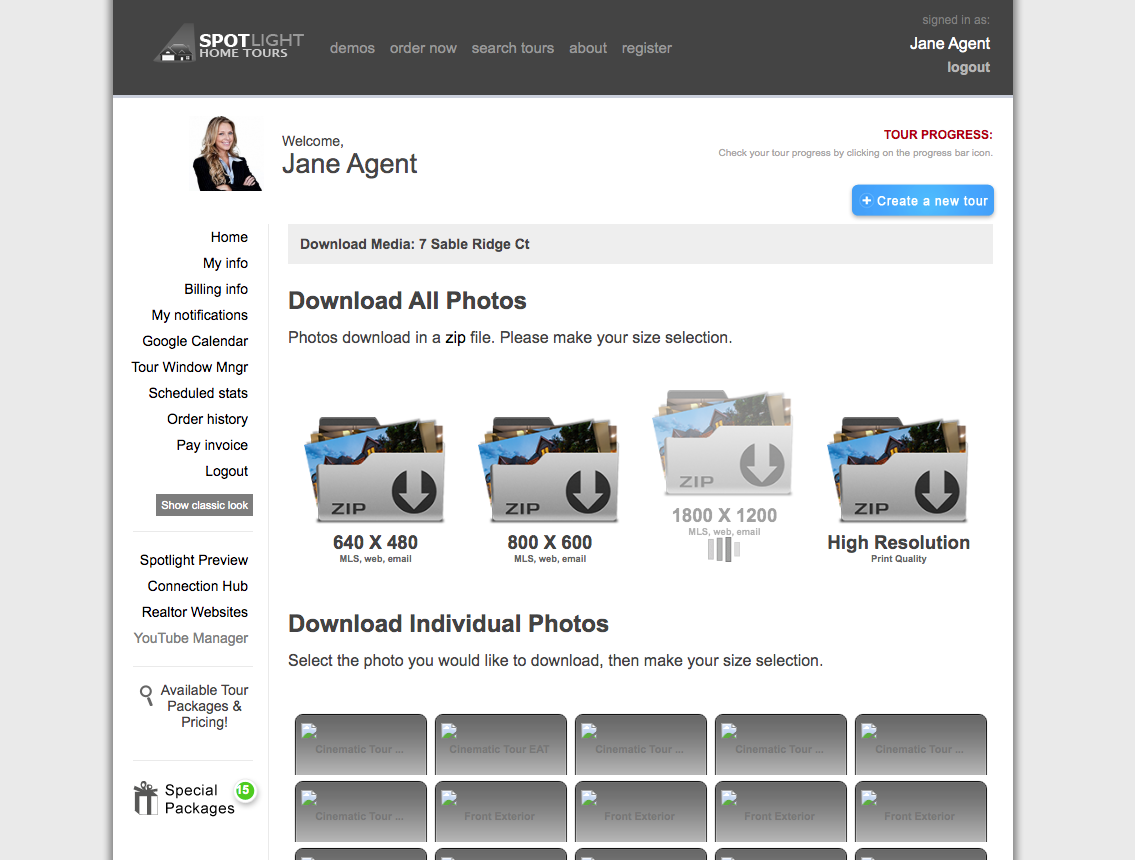This screenshot has width=1135, height=860.
Task: Click the Create a new tour button
Action: pos(923,201)
